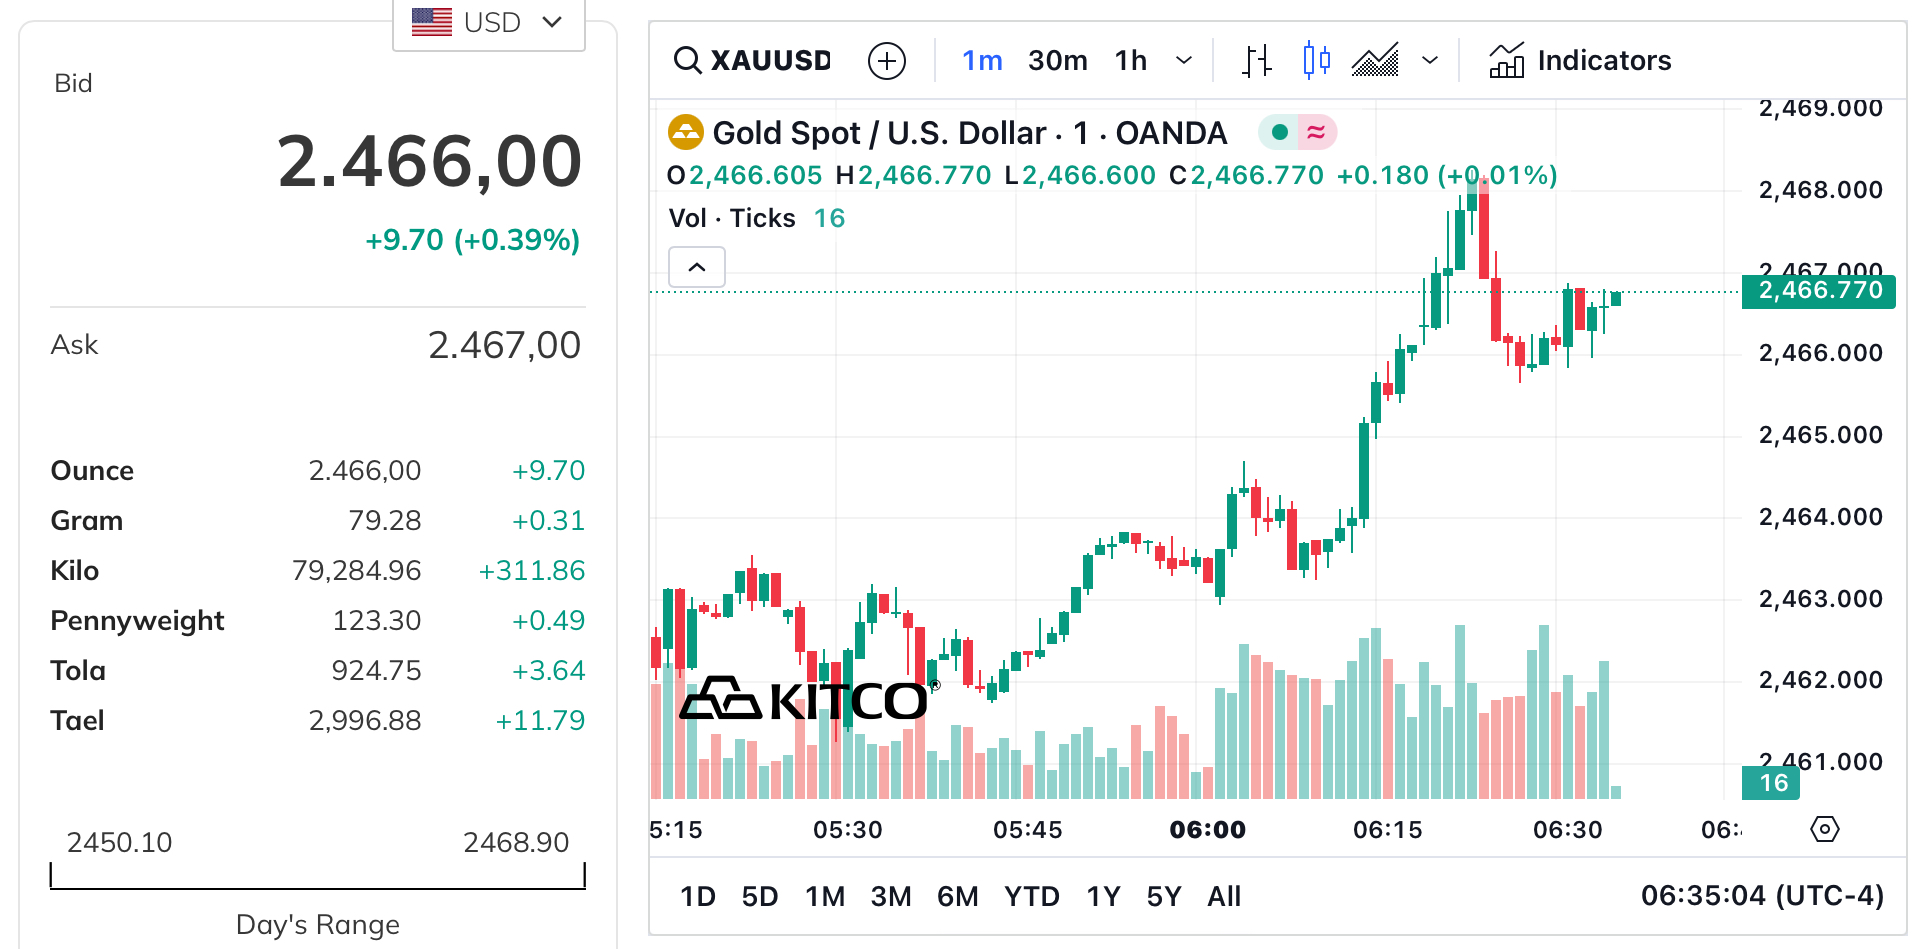Click the Day's Range bar
Image resolution: width=1920 pixels, height=949 pixels.
(x=318, y=877)
